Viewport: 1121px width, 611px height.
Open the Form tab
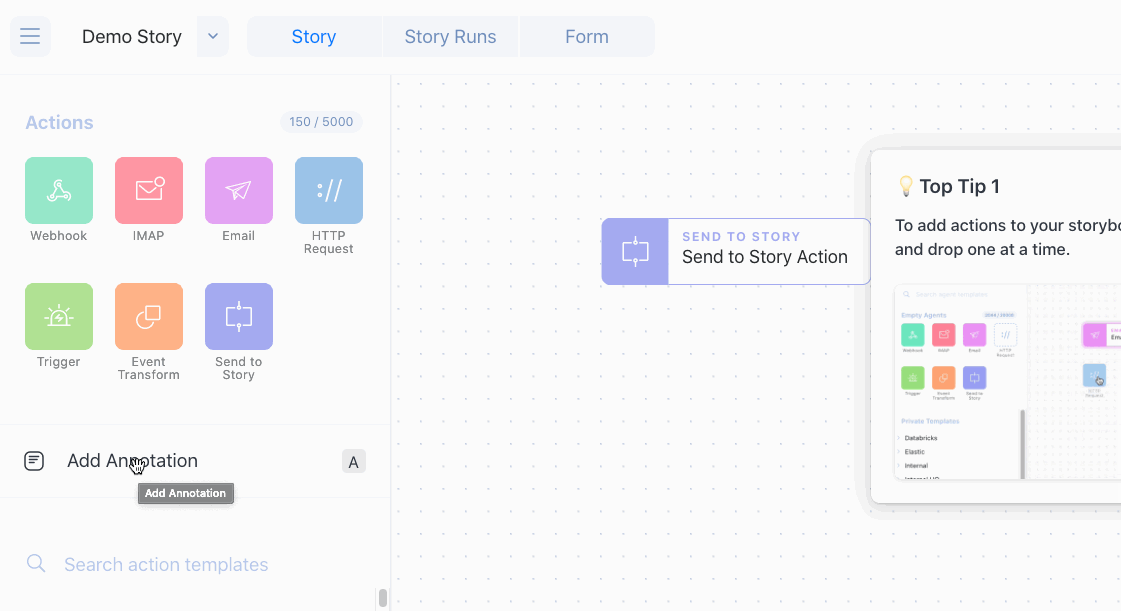pyautogui.click(x=587, y=37)
